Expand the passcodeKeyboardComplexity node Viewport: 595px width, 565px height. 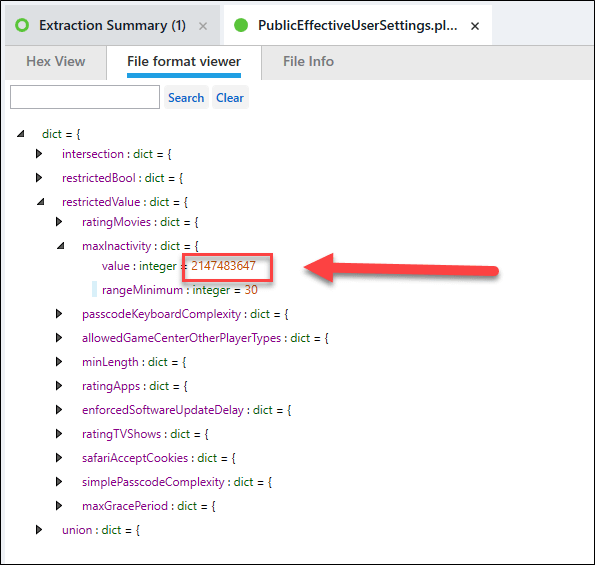pos(59,314)
